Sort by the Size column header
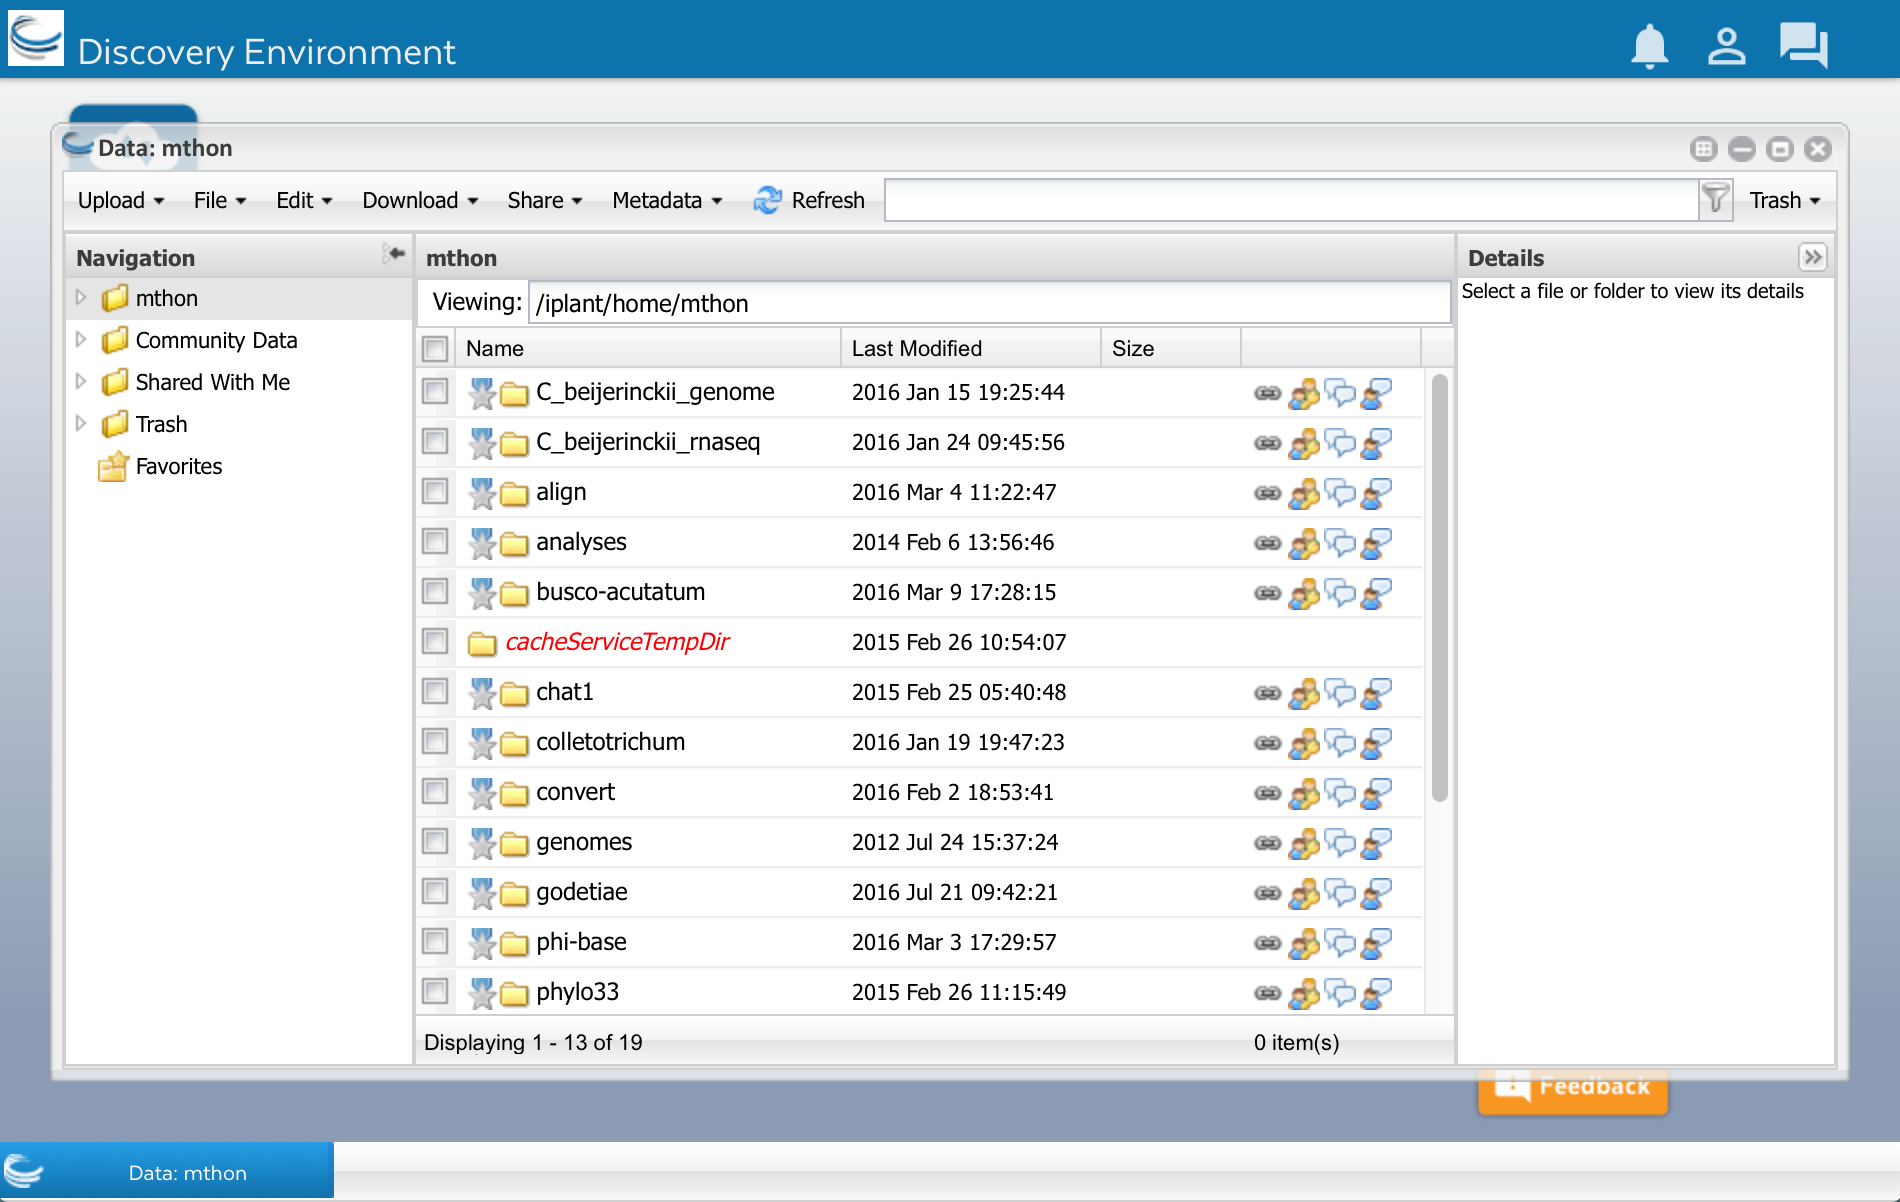This screenshot has height=1202, width=1900. coord(1171,349)
